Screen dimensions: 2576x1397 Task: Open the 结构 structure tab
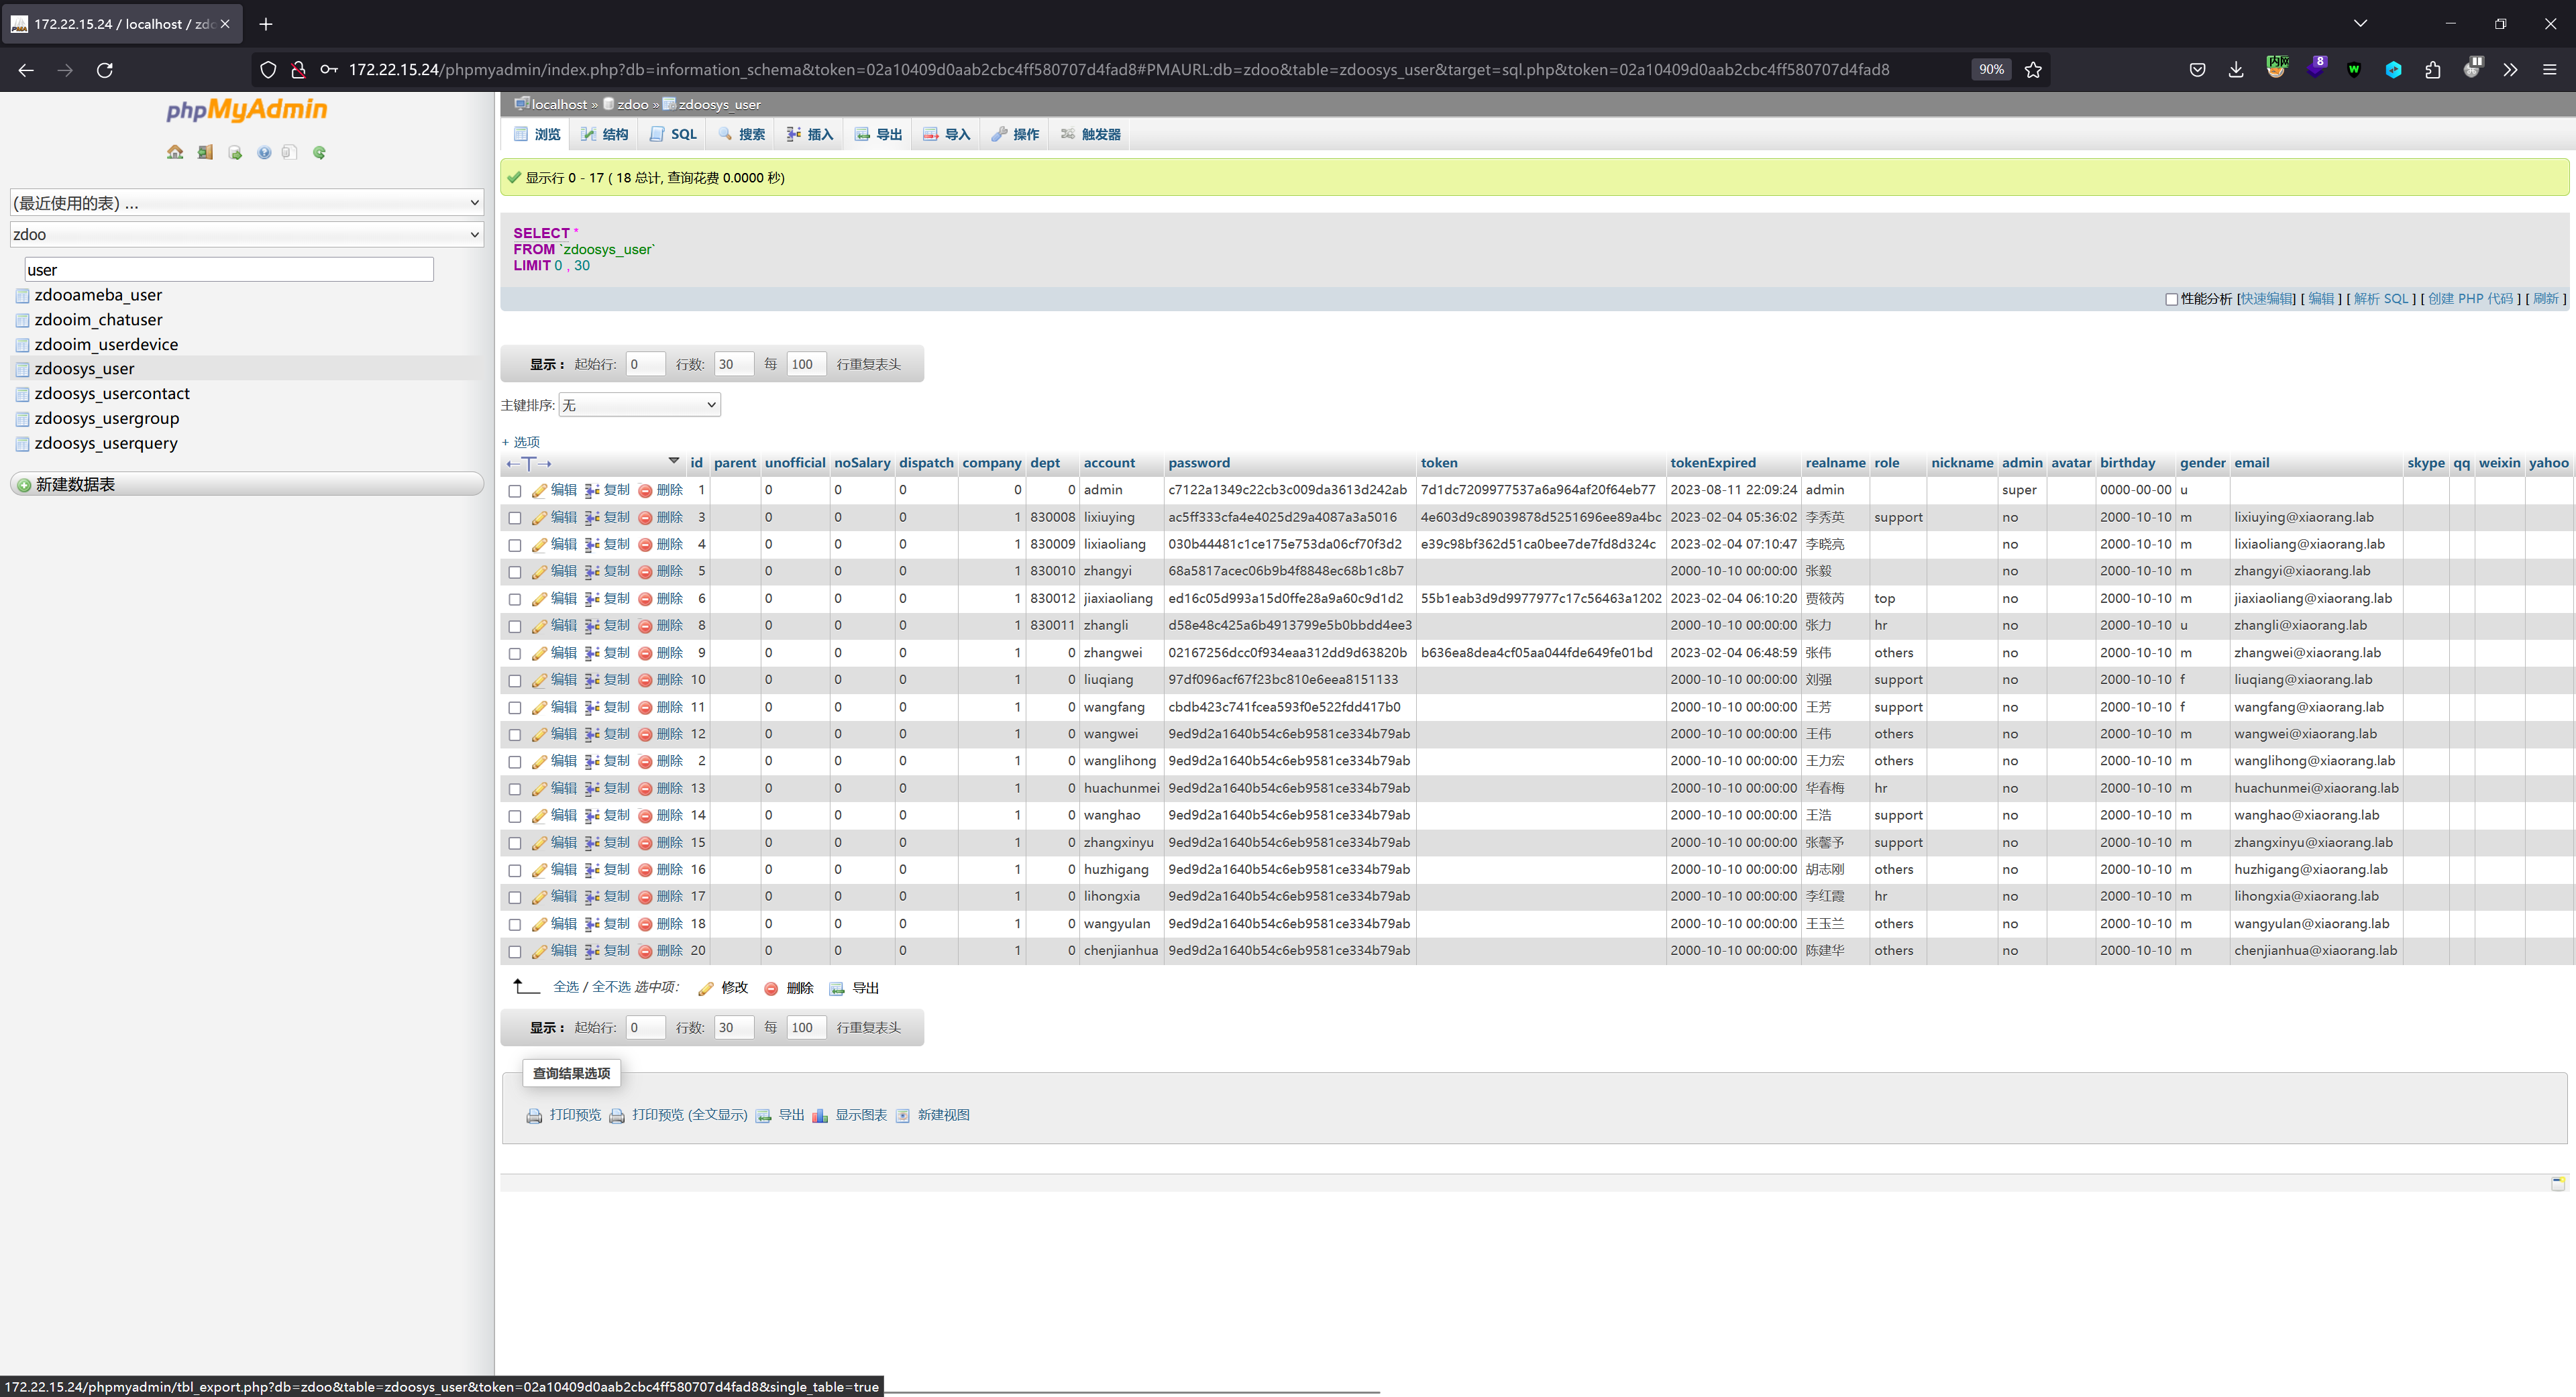click(x=605, y=134)
